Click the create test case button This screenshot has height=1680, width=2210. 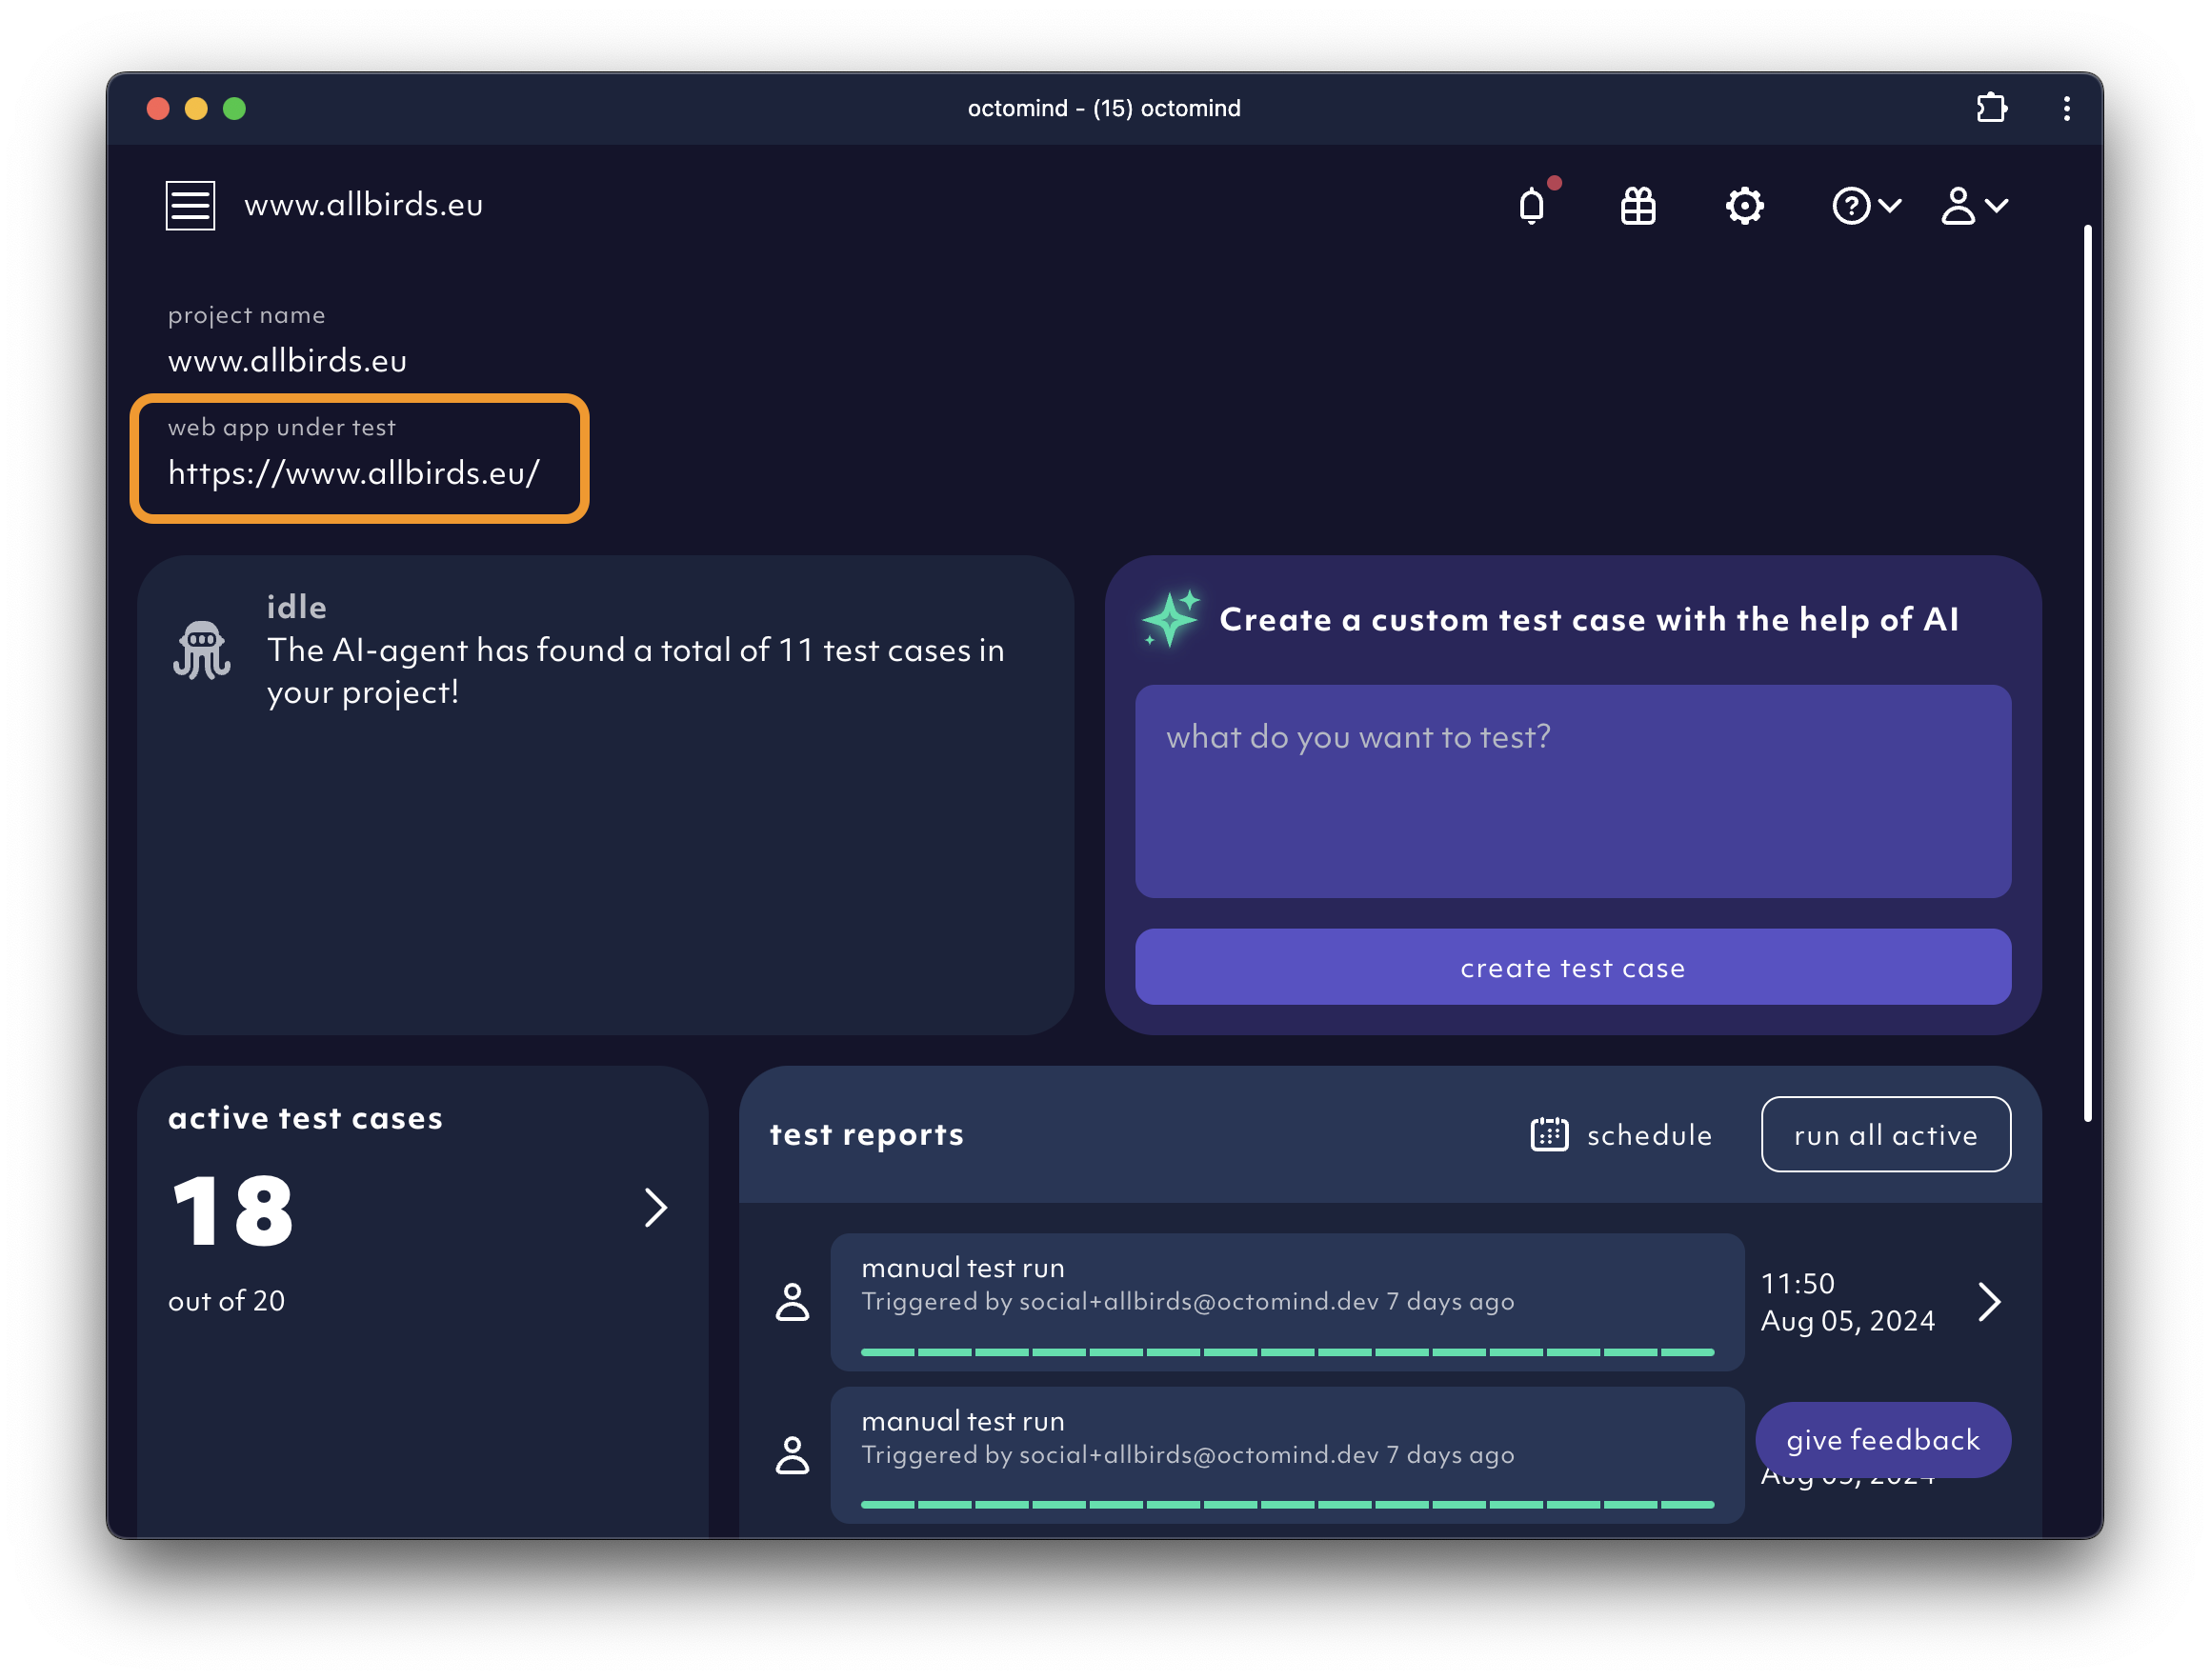(x=1572, y=967)
